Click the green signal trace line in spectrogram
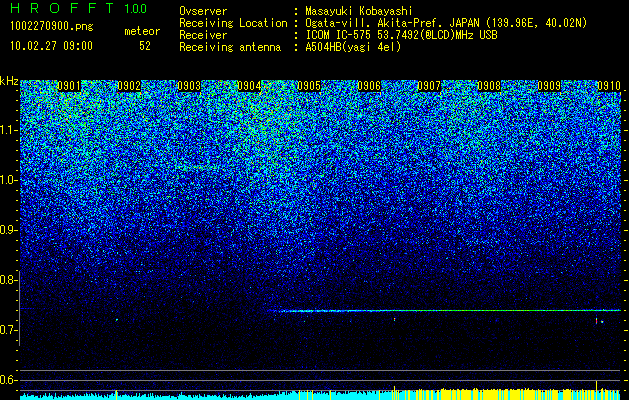This screenshot has height=400, width=629. (x=445, y=311)
